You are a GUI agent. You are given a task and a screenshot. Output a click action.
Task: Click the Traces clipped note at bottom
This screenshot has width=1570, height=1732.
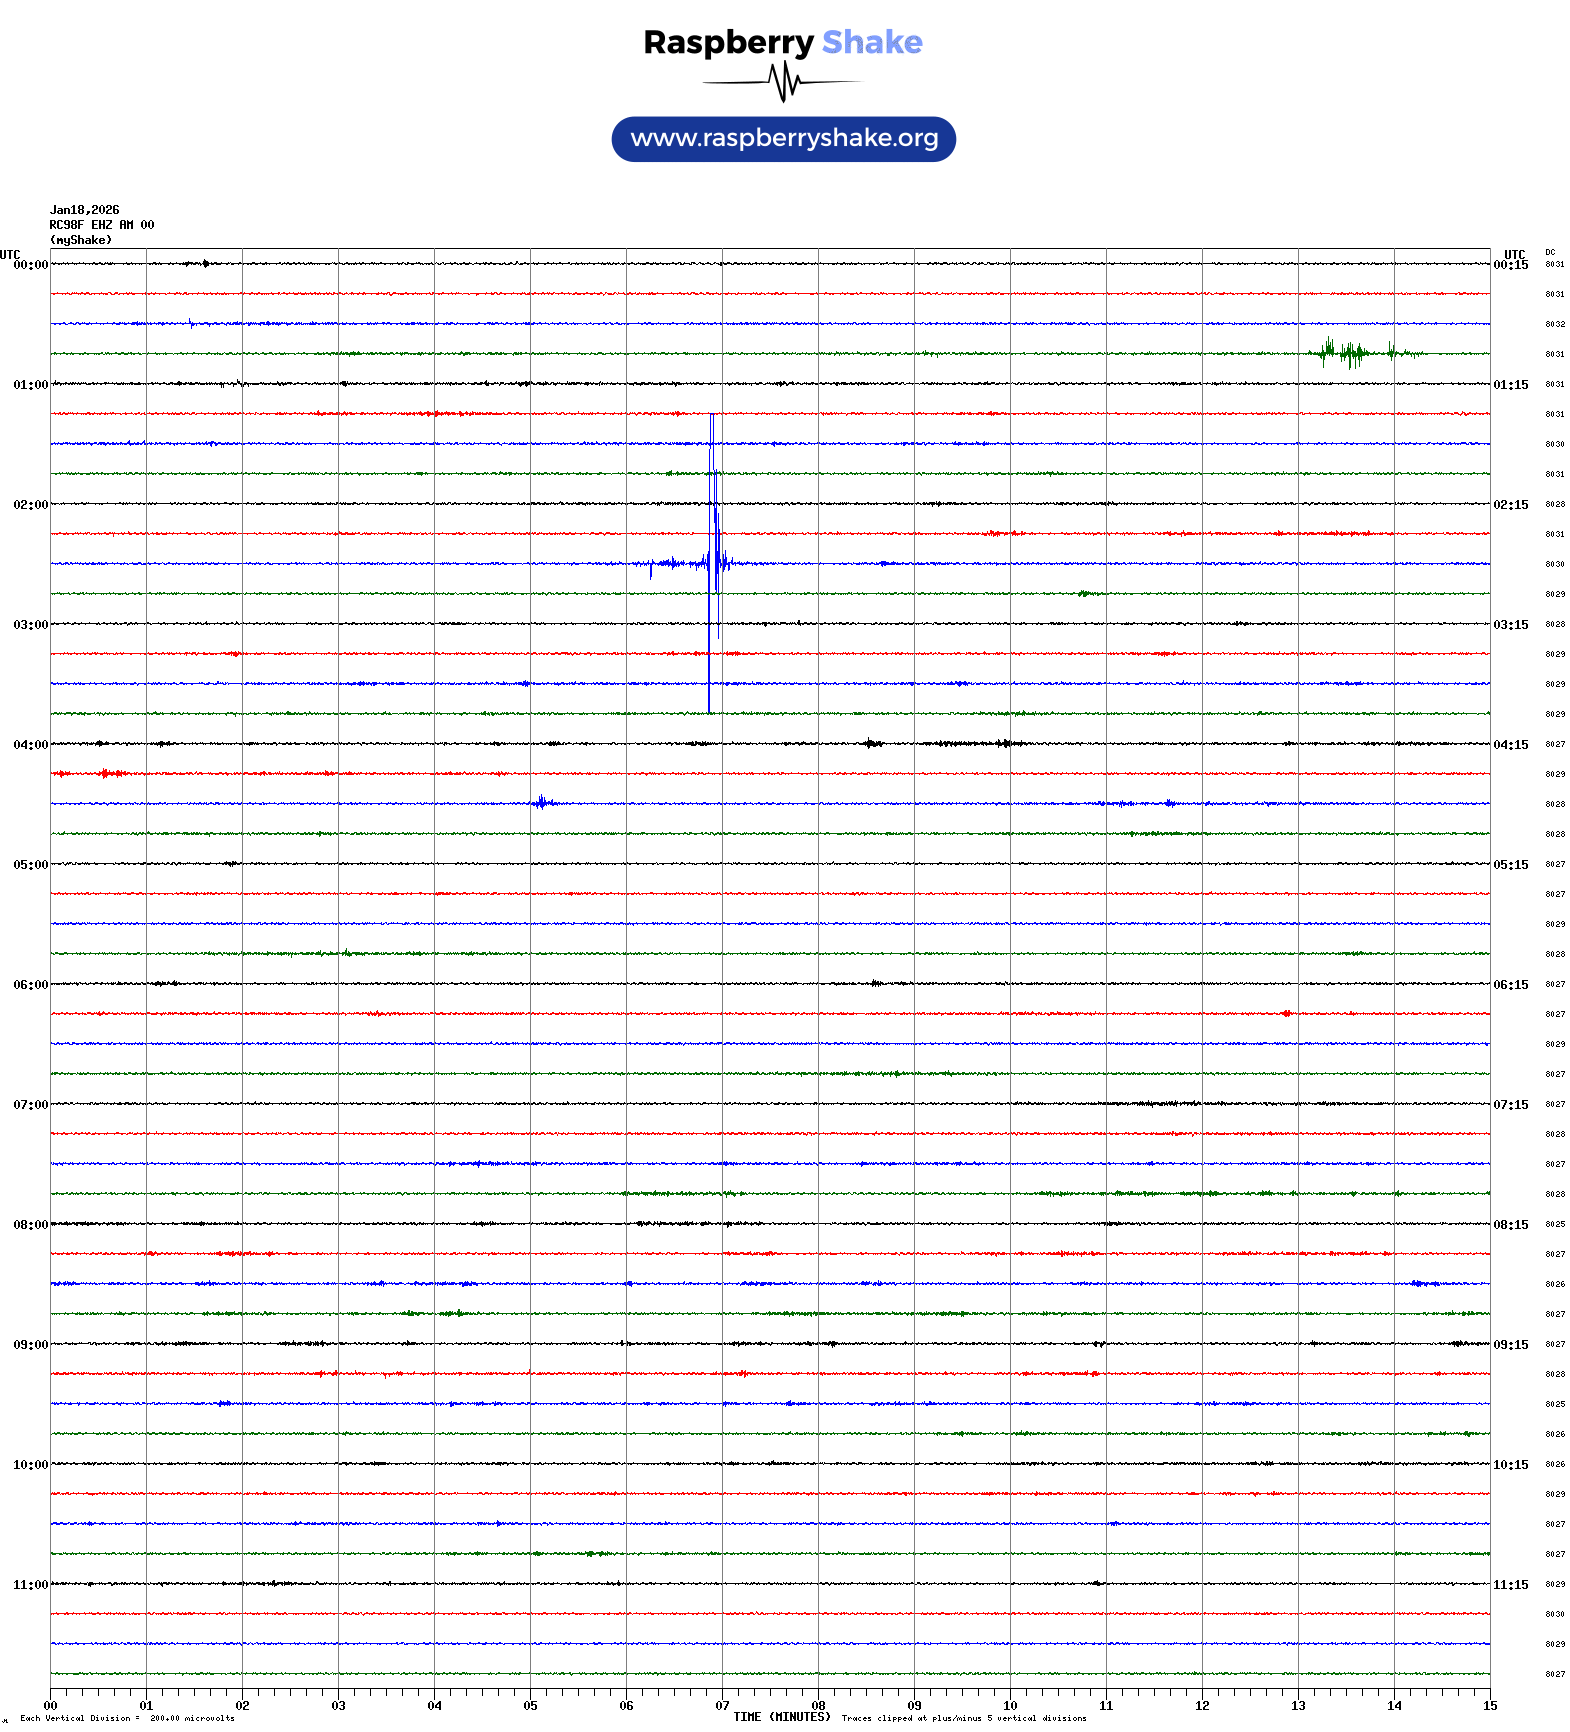pyautogui.click(x=963, y=1719)
